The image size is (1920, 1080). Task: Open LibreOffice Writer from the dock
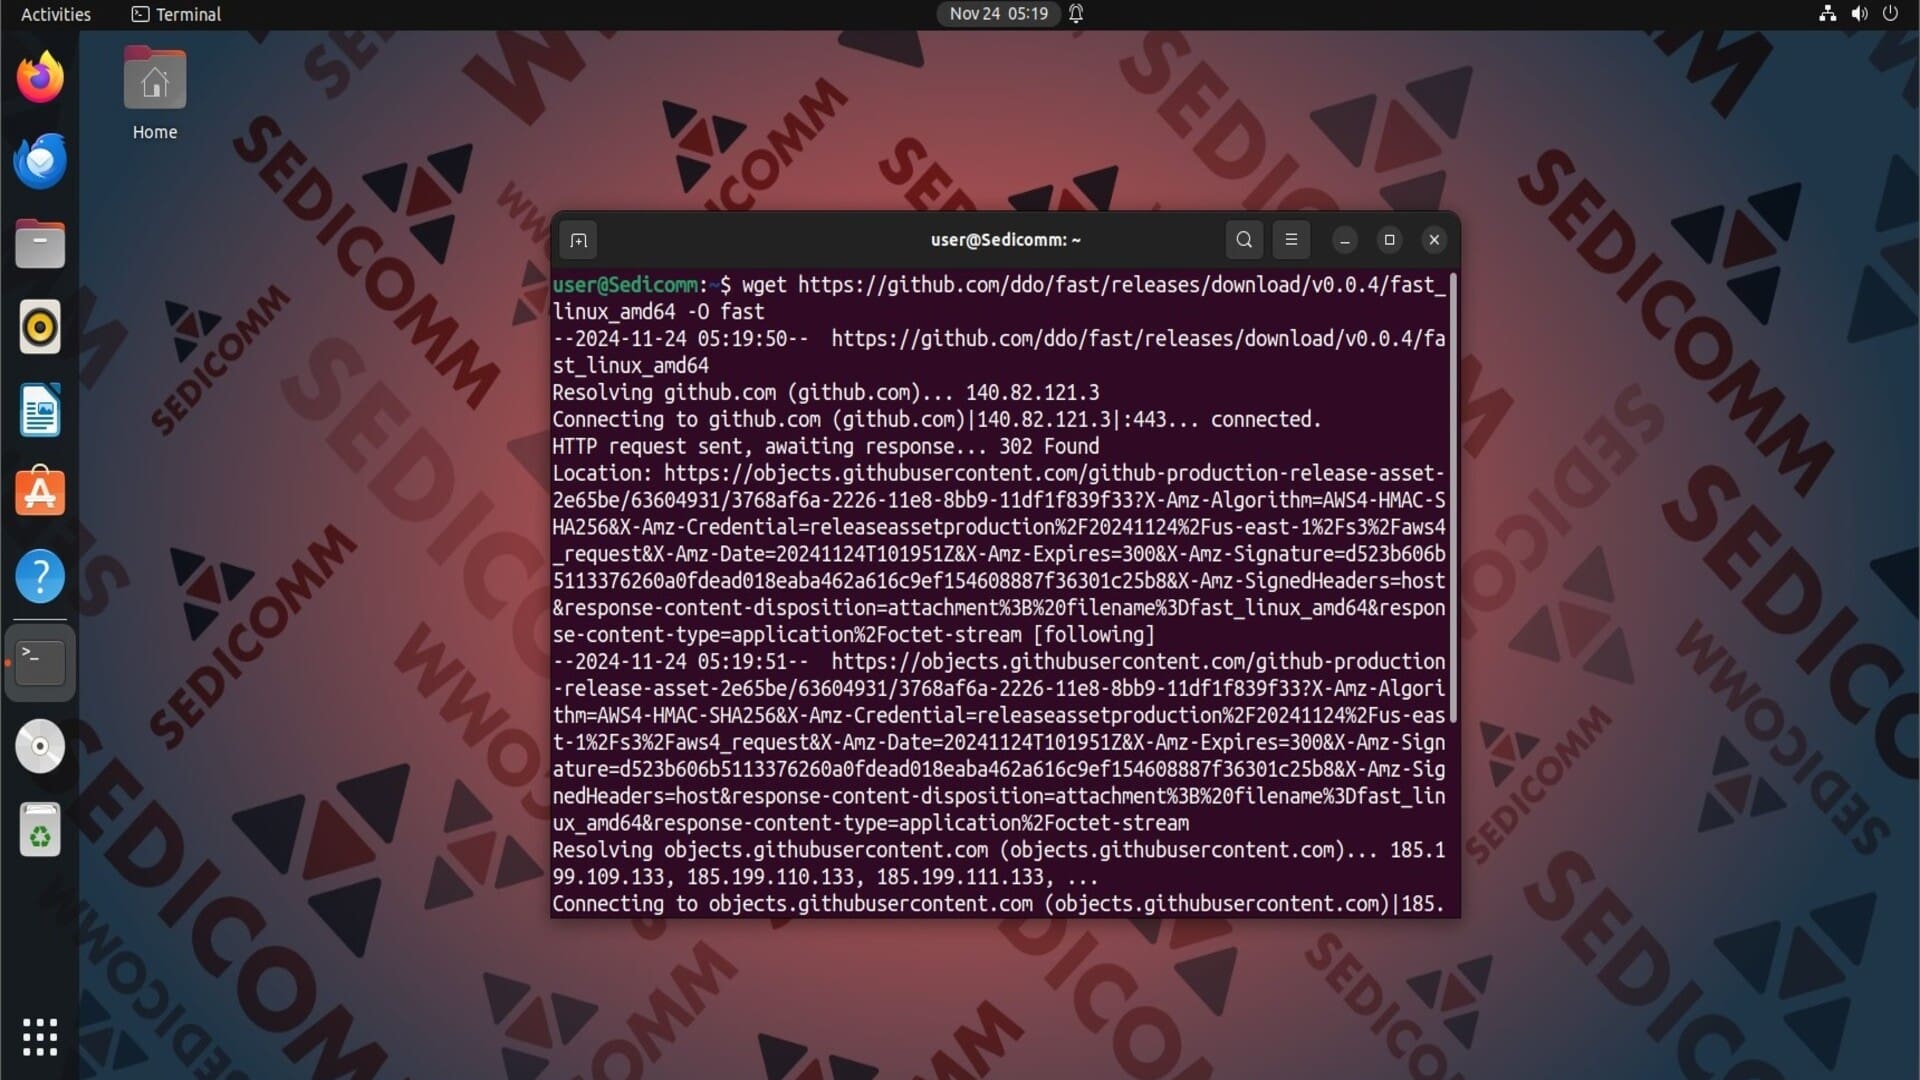[40, 410]
